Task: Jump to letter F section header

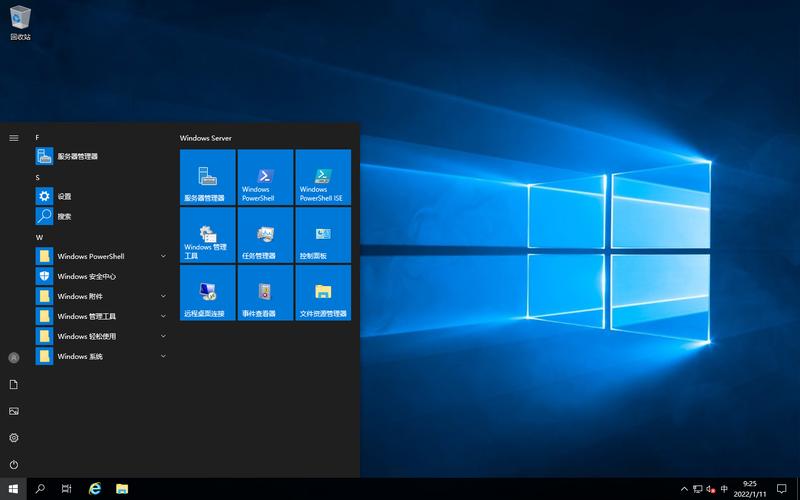Action: pos(37,137)
